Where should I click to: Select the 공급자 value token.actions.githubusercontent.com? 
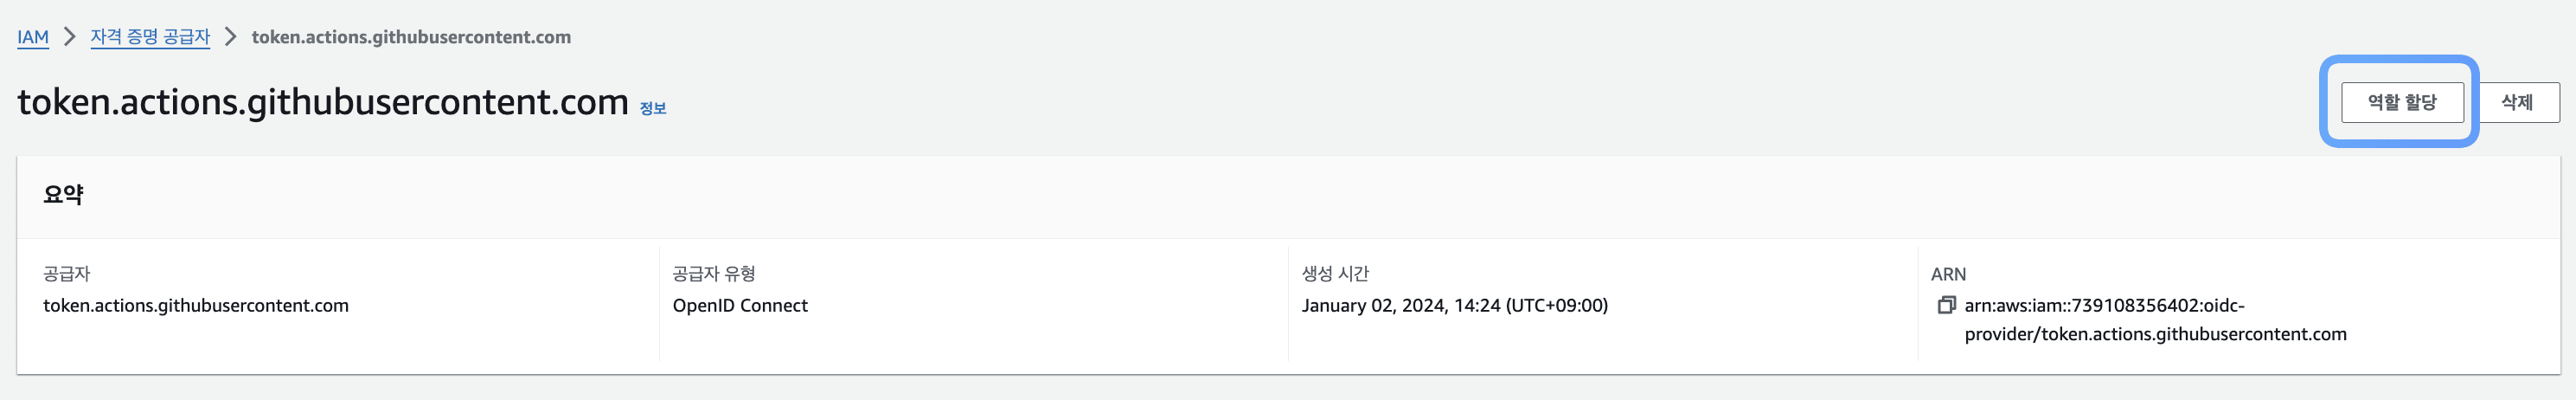[x=196, y=305]
